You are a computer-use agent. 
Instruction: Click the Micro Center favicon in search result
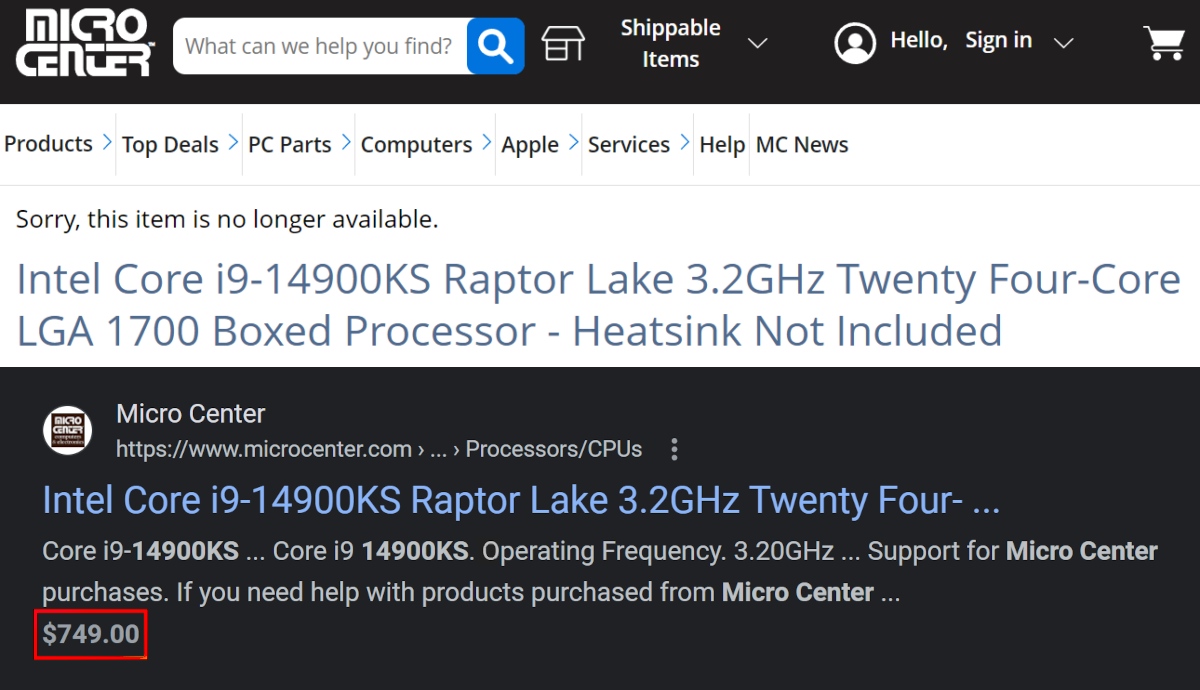[67, 429]
